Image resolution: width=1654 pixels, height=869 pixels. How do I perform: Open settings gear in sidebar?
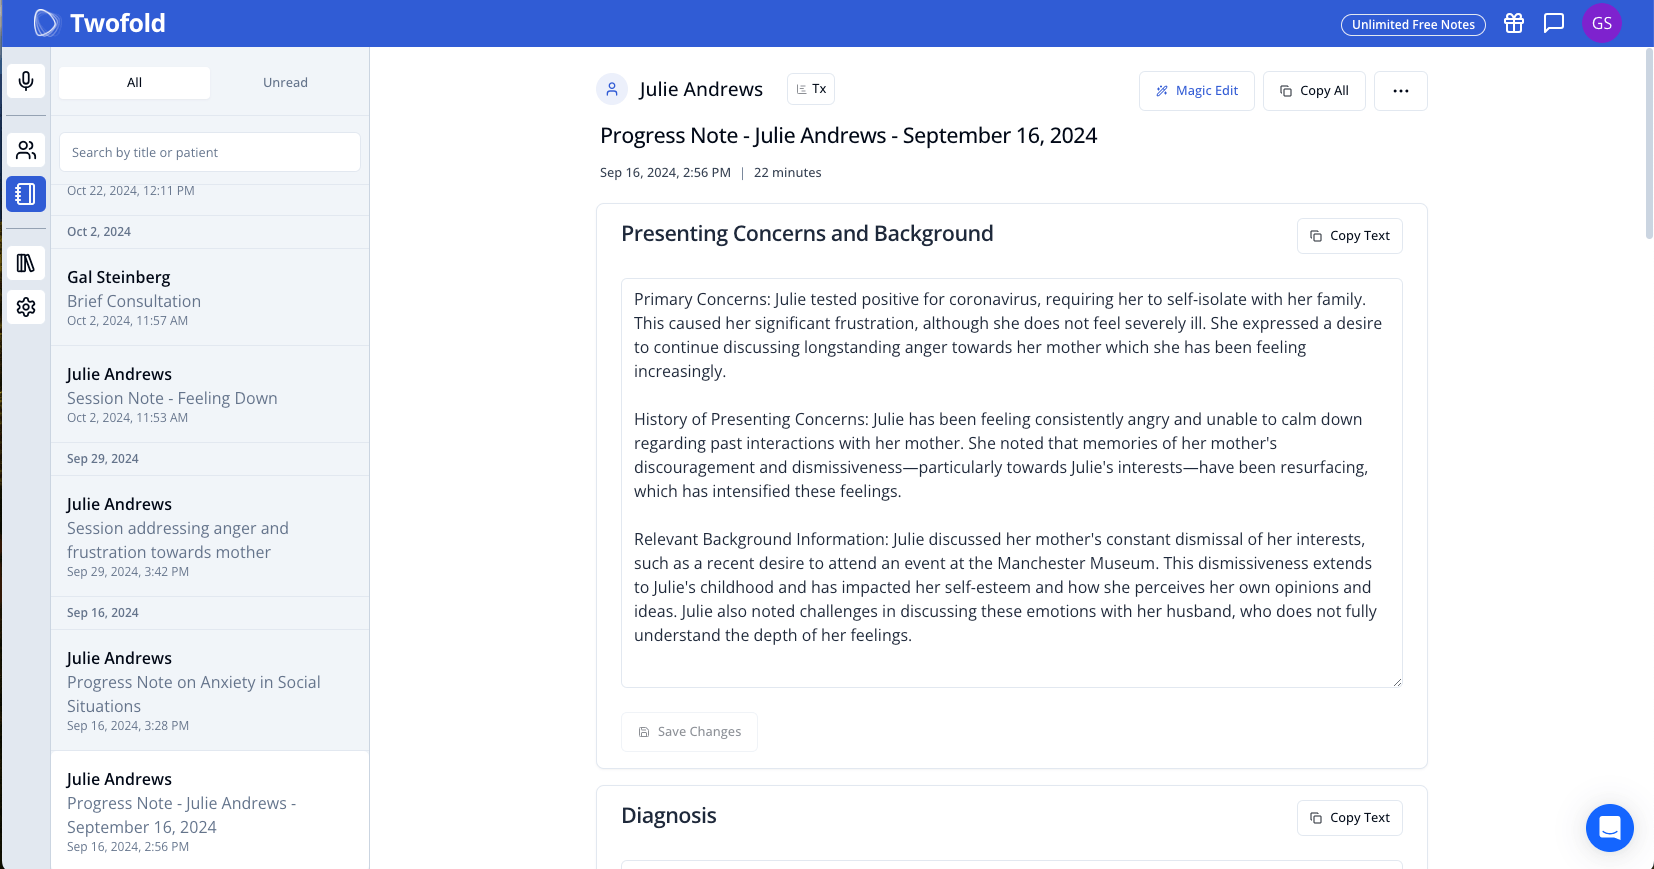tap(26, 307)
